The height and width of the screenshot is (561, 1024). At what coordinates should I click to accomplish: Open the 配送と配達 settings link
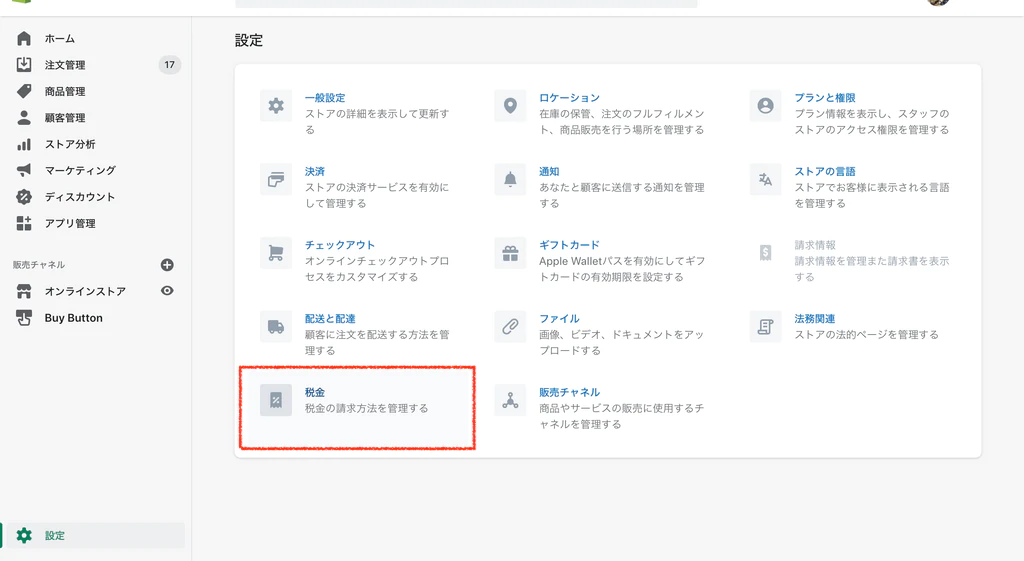tap(330, 319)
